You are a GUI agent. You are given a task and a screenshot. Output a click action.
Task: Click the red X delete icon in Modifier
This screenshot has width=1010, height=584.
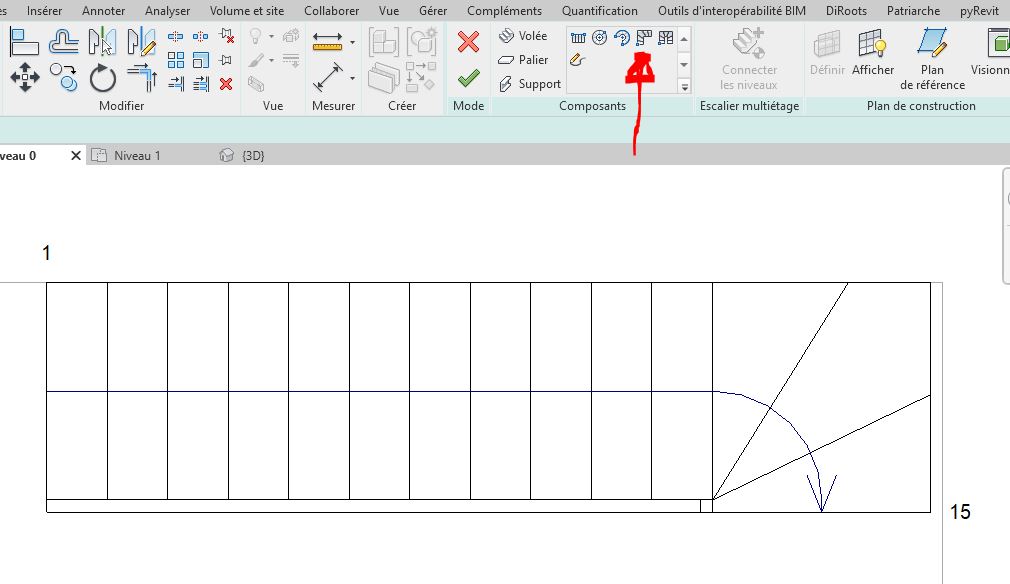pyautogui.click(x=226, y=84)
